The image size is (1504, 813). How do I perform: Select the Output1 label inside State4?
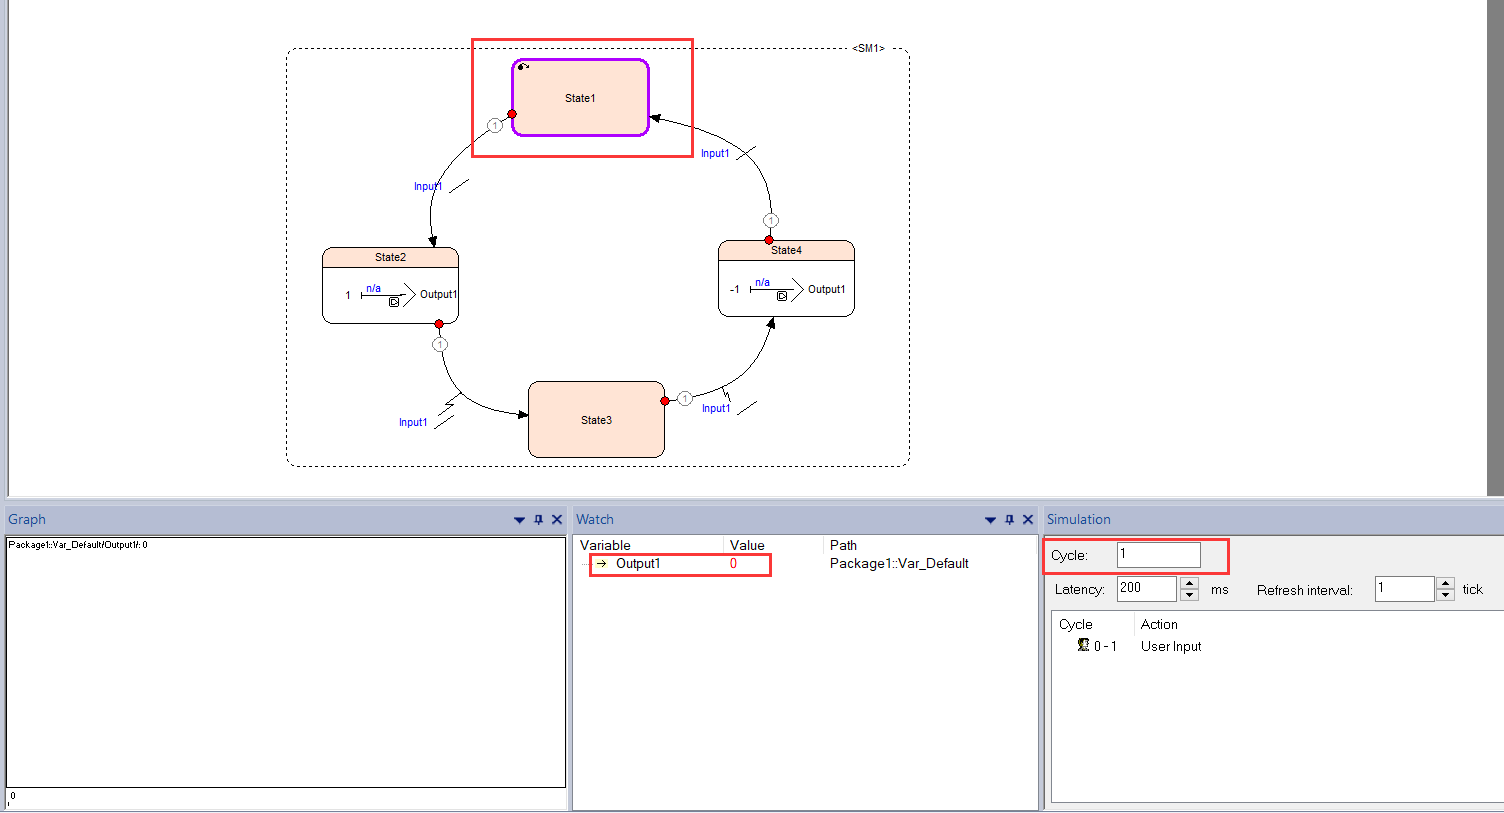pos(827,289)
